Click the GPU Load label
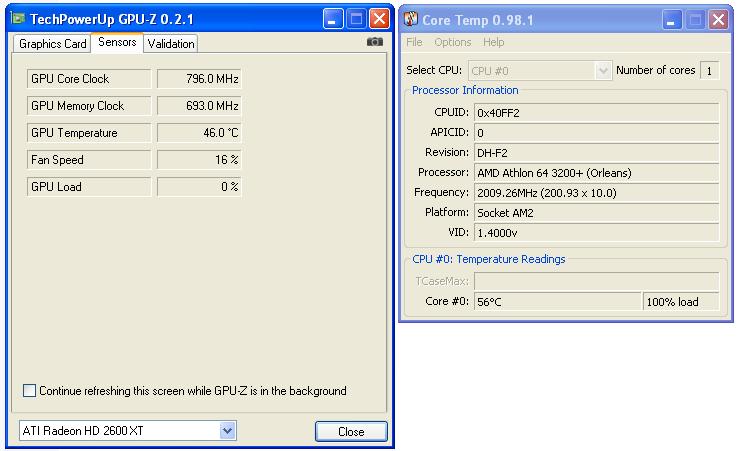737x451 pixels. pyautogui.click(x=89, y=187)
